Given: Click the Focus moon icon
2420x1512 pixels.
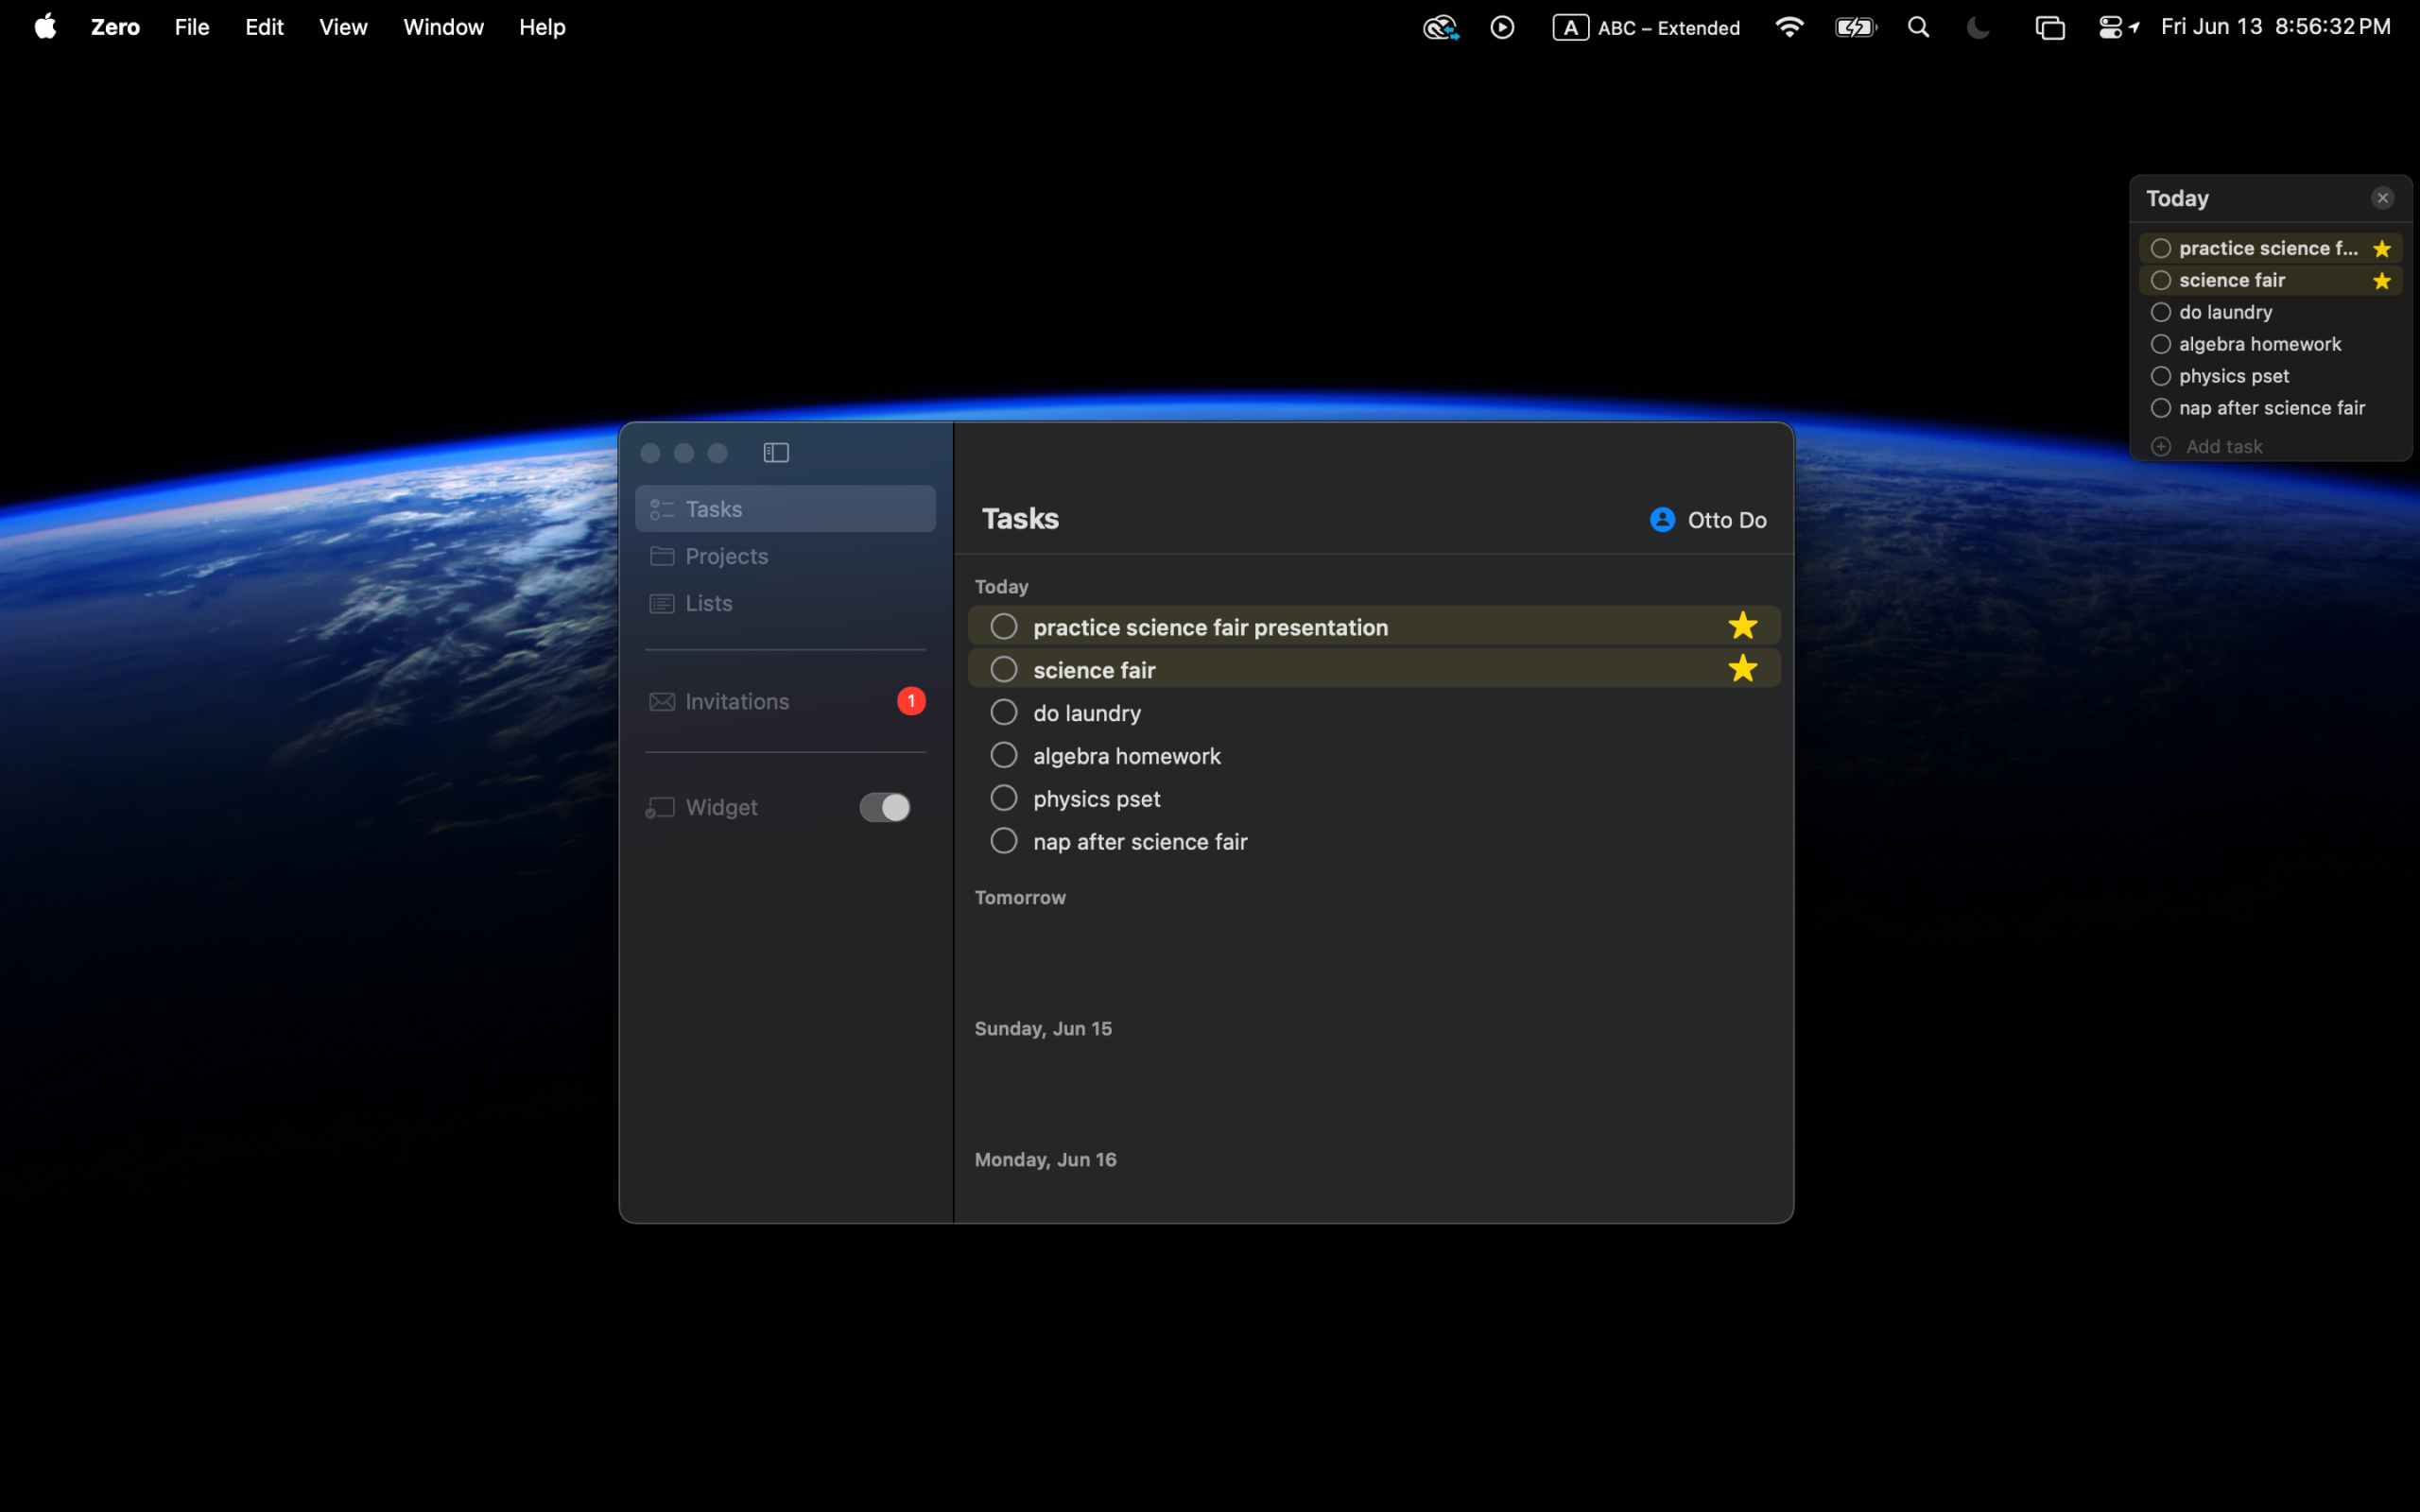Looking at the screenshot, I should point(1977,27).
